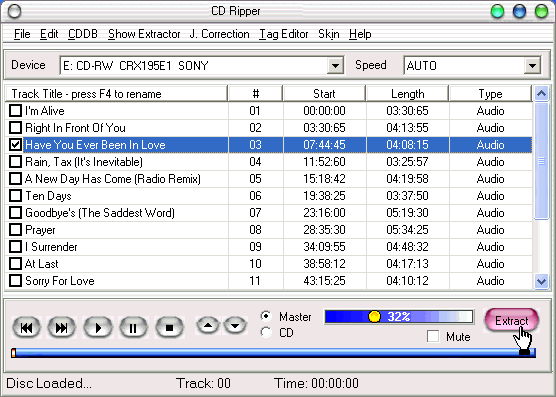This screenshot has width=556, height=397.
Task: Click the playback position seek bar
Action: (273, 353)
